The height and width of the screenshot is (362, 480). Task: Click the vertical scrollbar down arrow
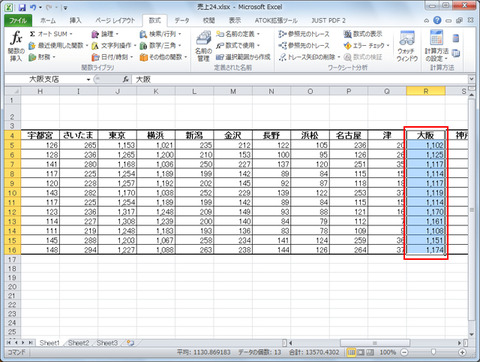(471, 334)
